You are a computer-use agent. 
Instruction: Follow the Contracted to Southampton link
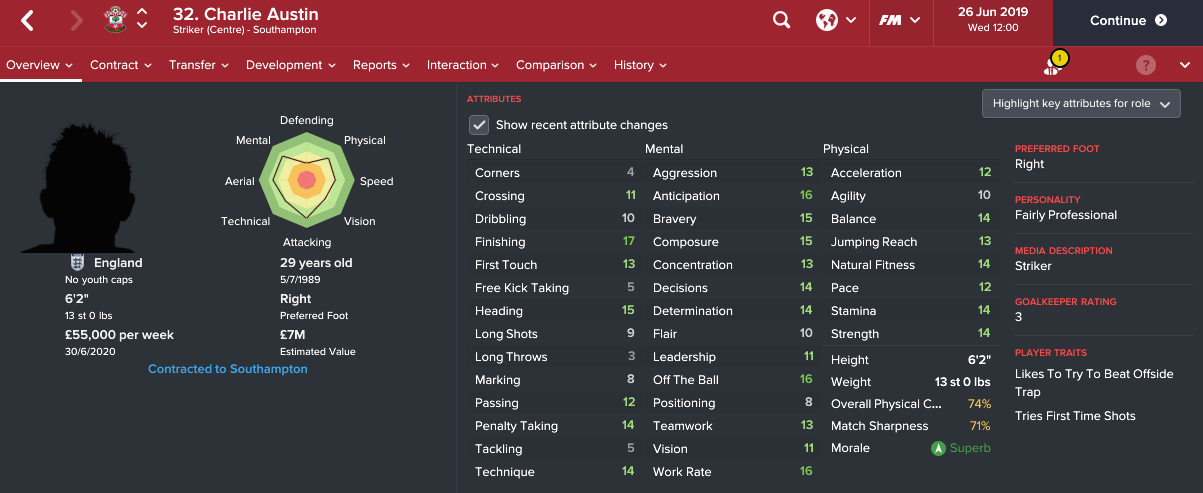click(228, 369)
